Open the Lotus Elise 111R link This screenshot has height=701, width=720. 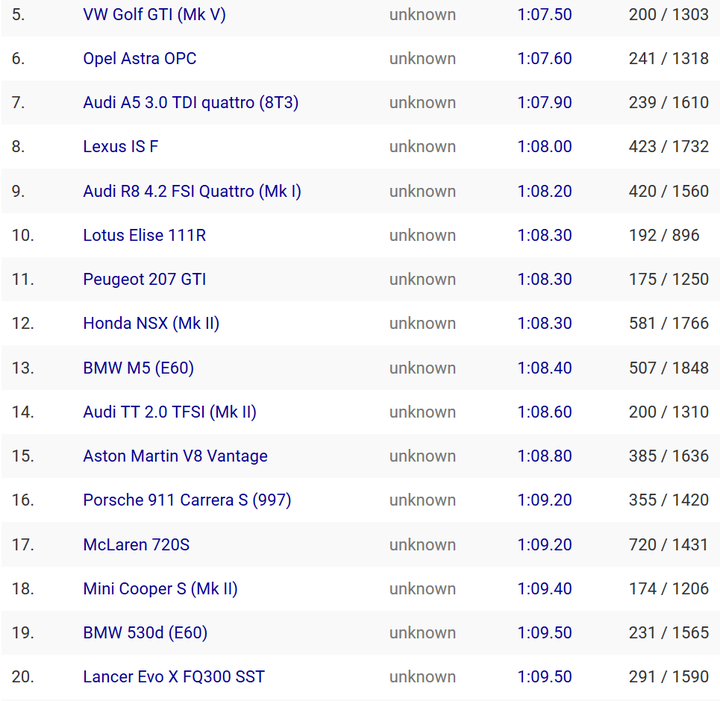[144, 236]
